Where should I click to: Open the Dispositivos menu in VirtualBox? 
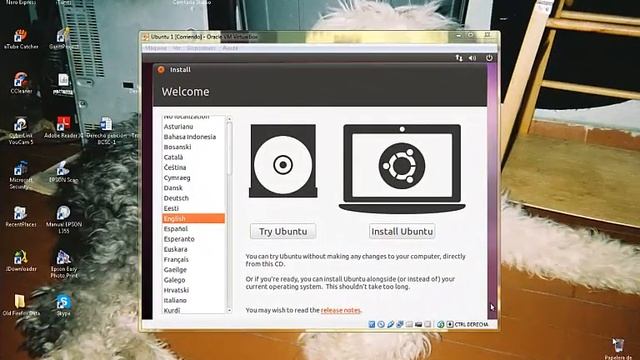point(201,48)
